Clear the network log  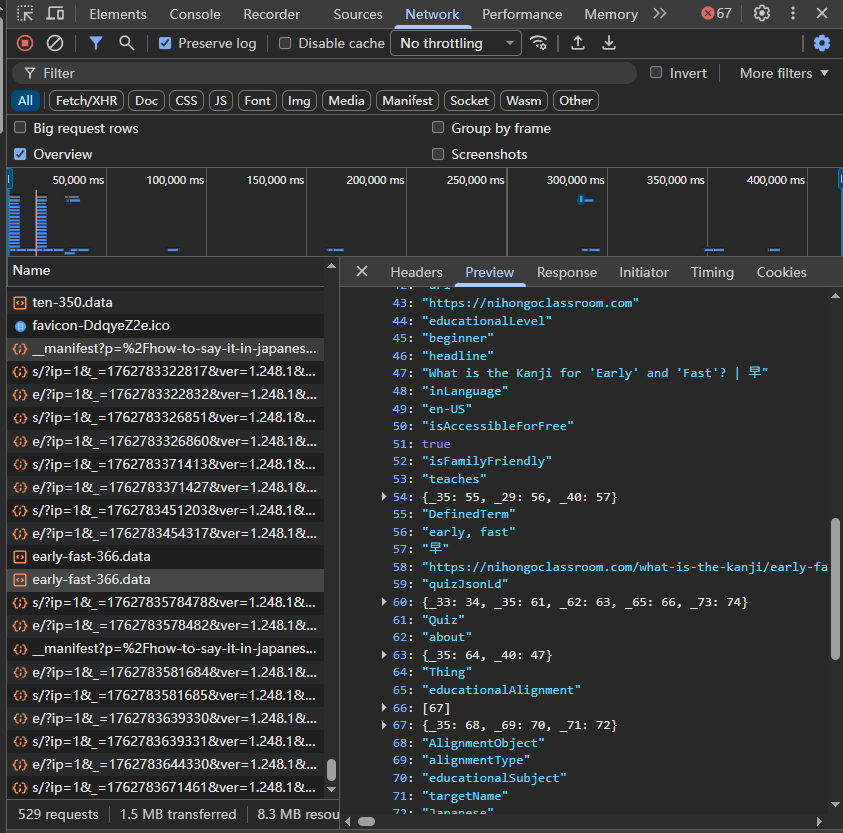point(55,43)
